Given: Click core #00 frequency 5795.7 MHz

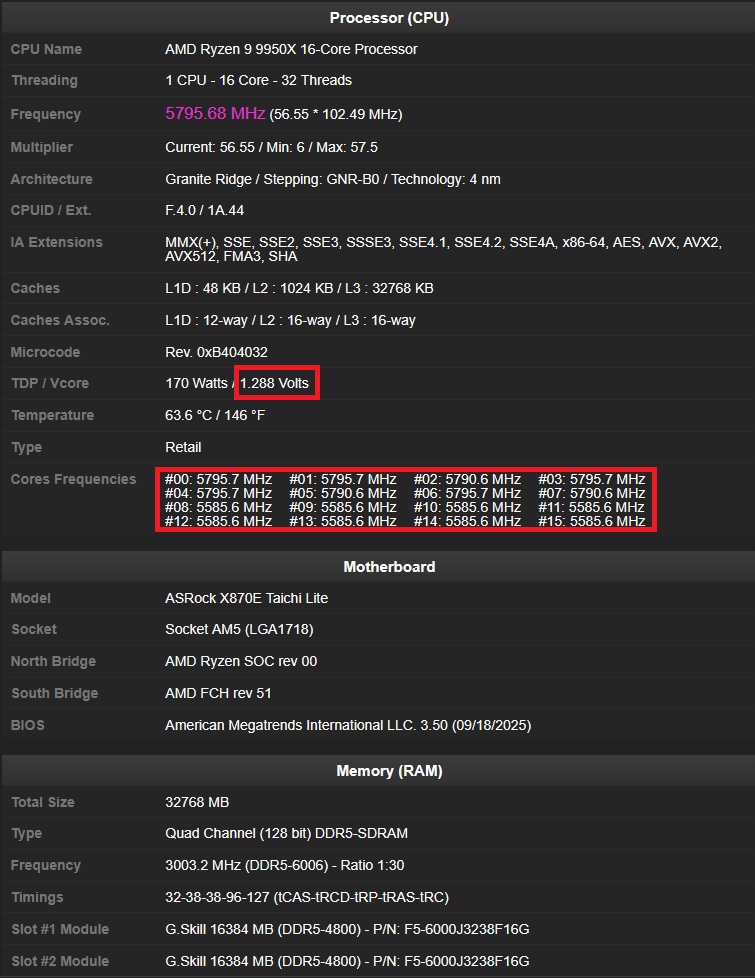Looking at the screenshot, I should tap(218, 480).
